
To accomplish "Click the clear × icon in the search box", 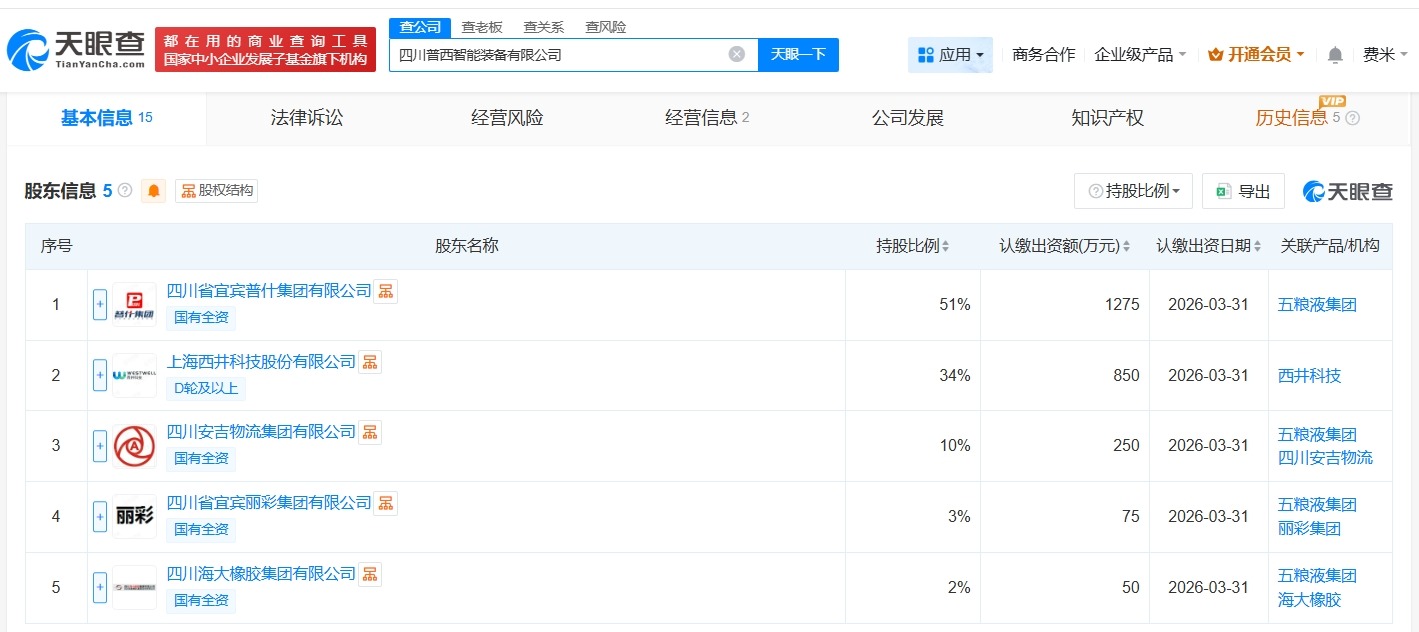I will tap(737, 54).
